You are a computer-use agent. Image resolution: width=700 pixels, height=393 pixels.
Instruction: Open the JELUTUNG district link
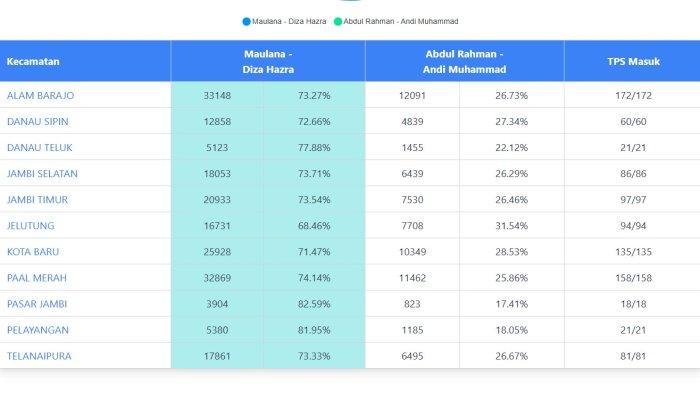point(31,226)
